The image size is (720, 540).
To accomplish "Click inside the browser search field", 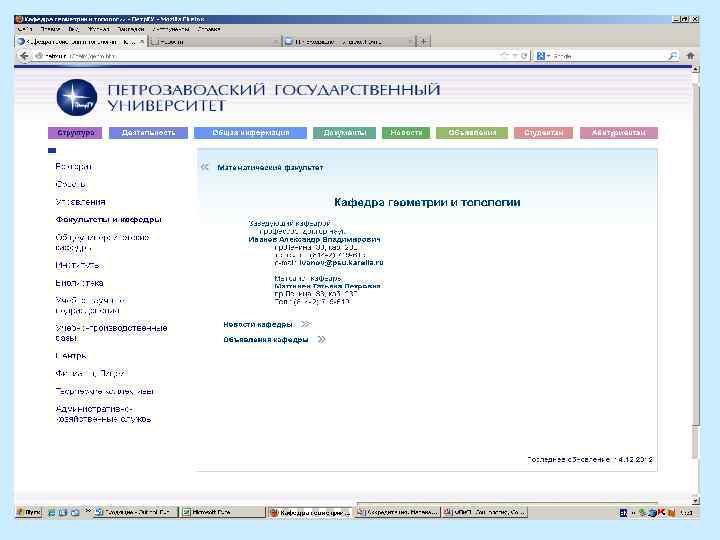I will 608,56.
